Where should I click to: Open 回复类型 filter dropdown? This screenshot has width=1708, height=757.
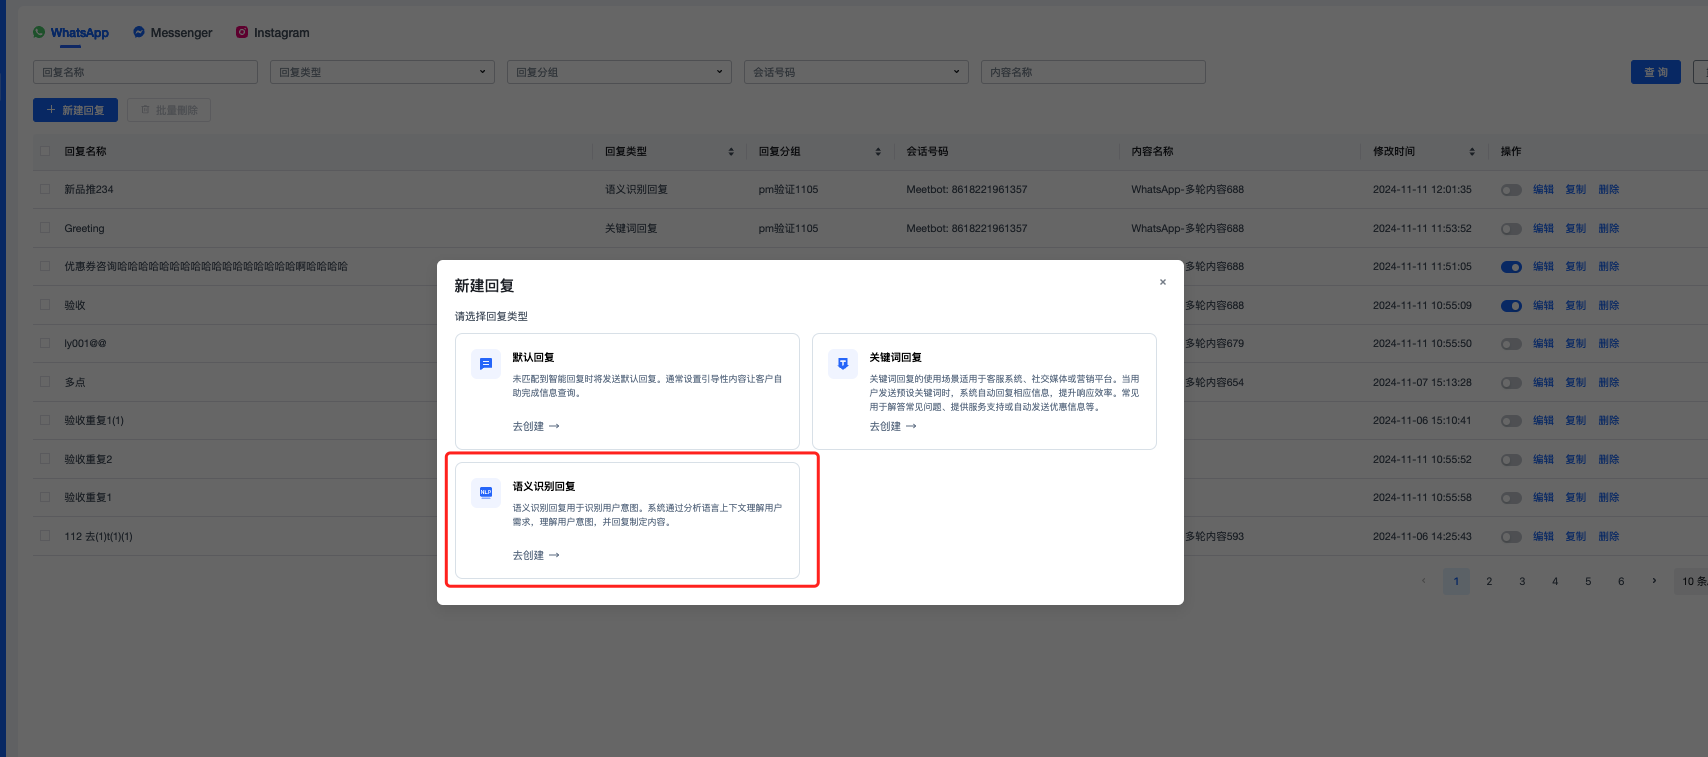coord(382,72)
